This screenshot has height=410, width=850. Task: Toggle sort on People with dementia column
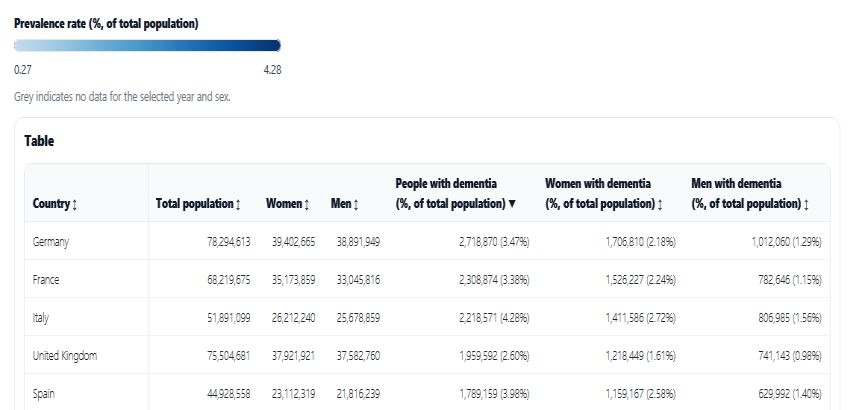click(455, 194)
